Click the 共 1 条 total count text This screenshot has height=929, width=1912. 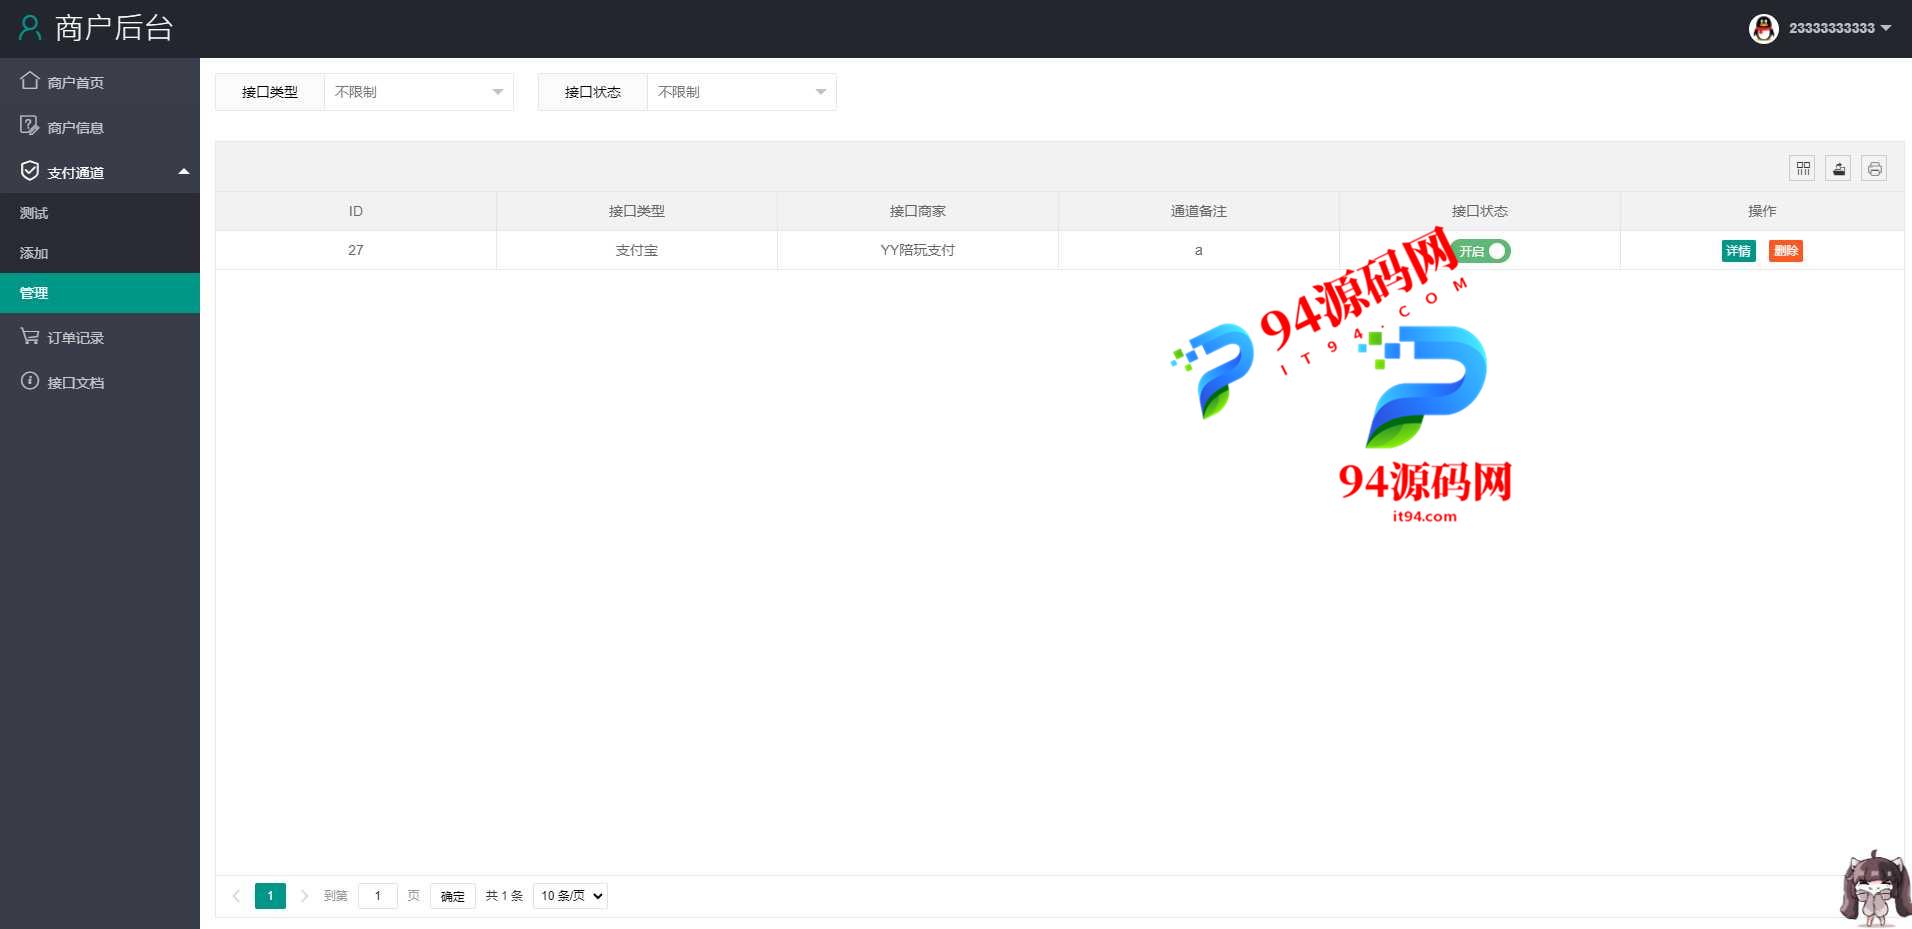click(504, 896)
